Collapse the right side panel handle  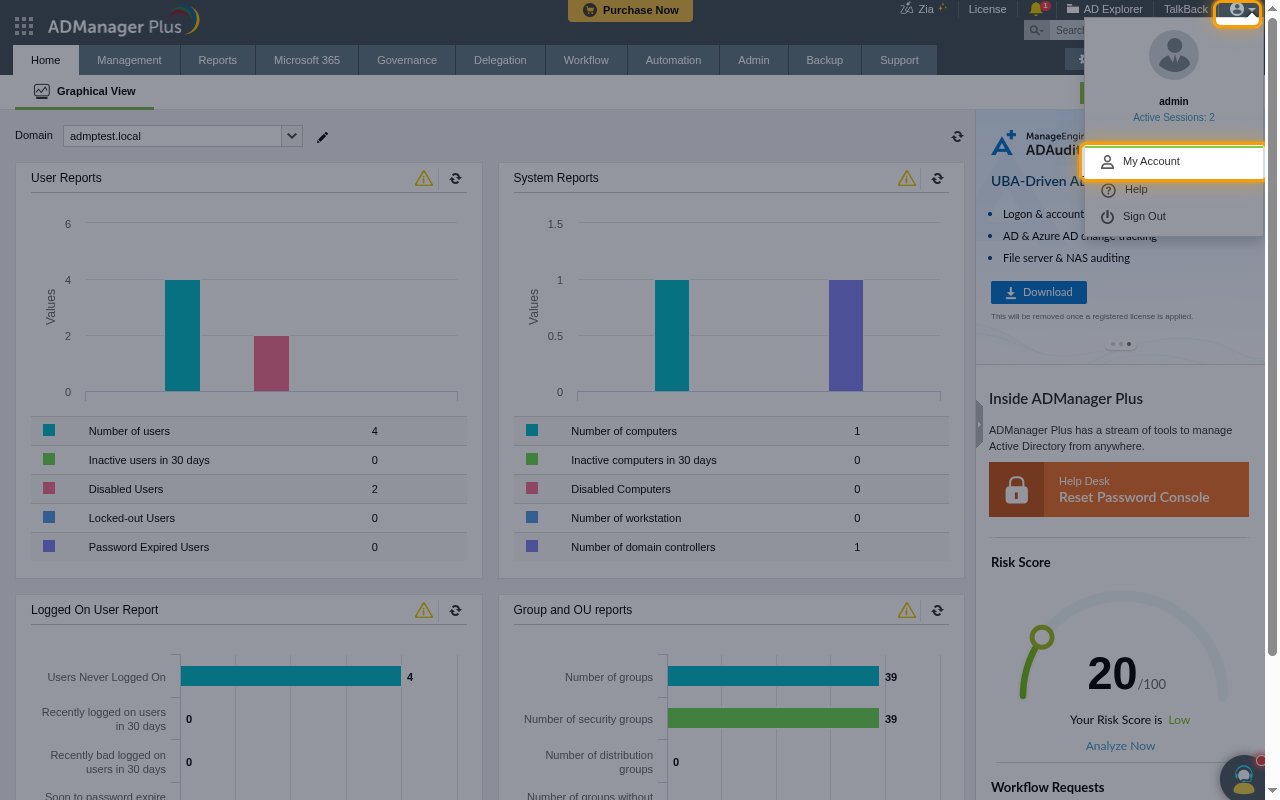[980, 425]
